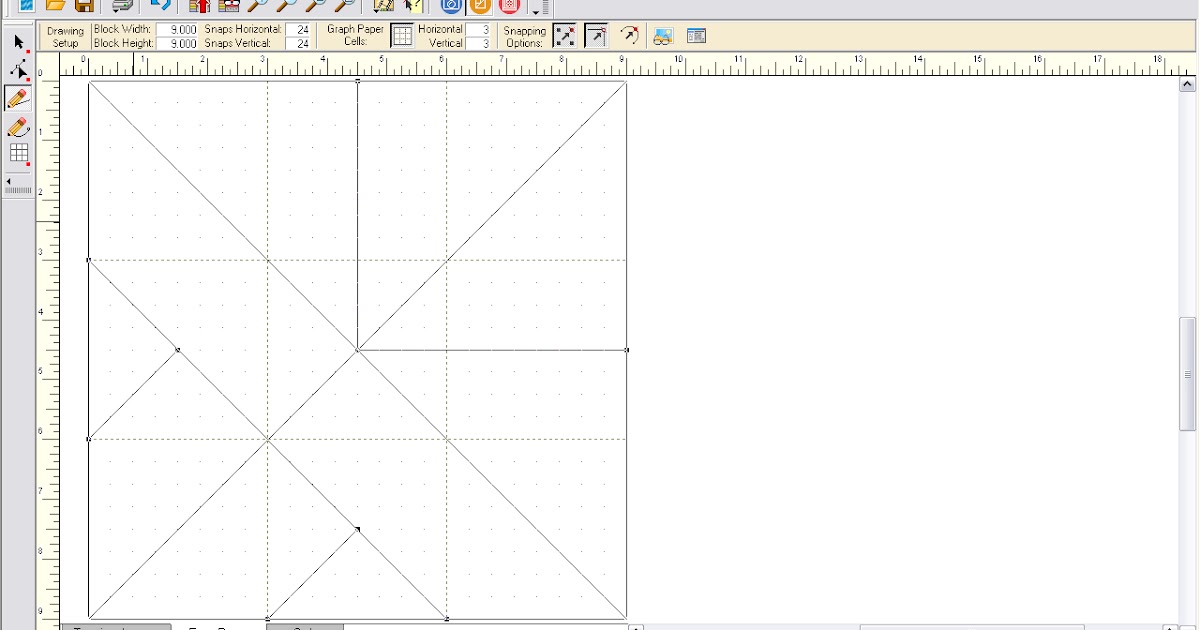Open the toolbar options dropdown arrow
Screen dimensions: 1200x630
point(537,12)
